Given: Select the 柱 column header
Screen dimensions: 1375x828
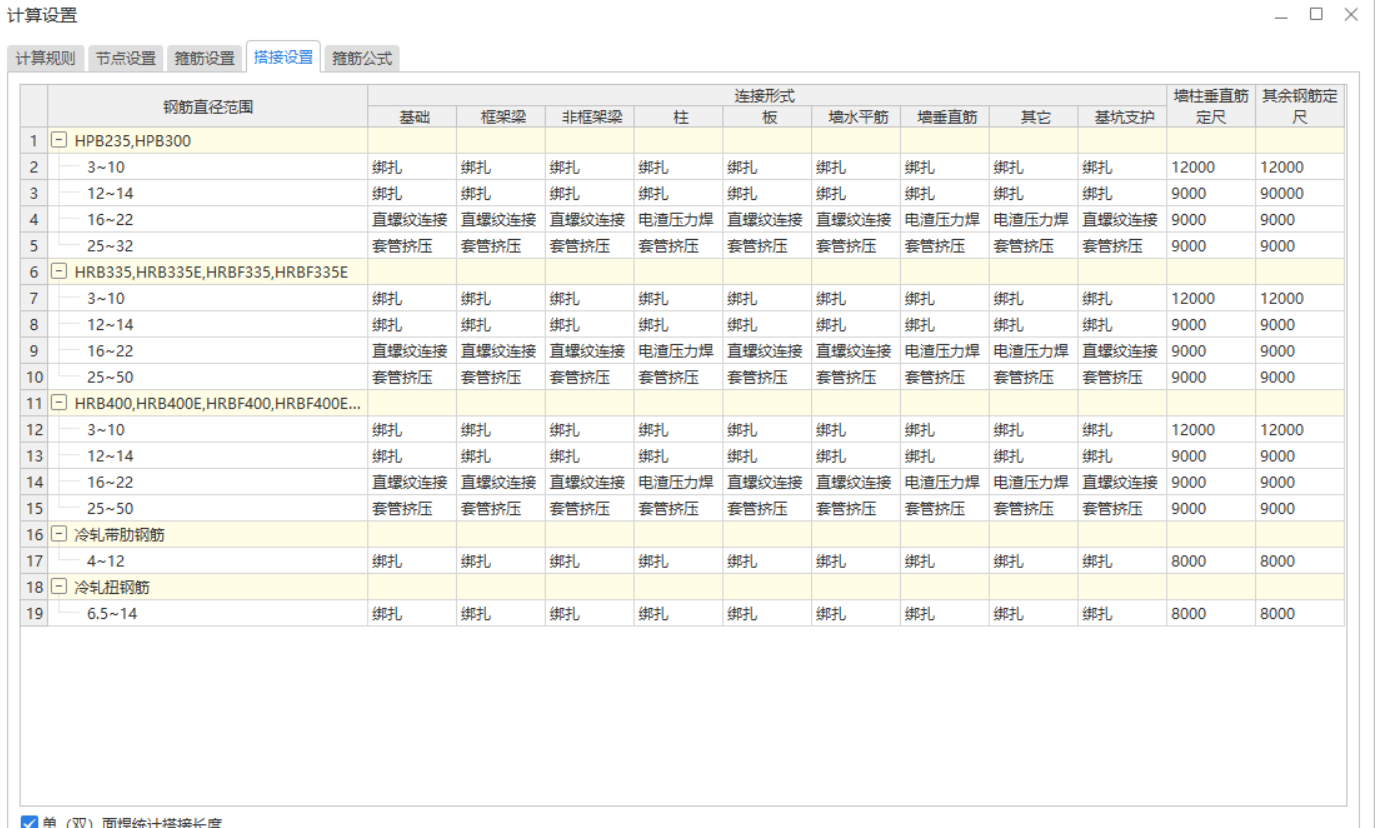Looking at the screenshot, I should [679, 117].
